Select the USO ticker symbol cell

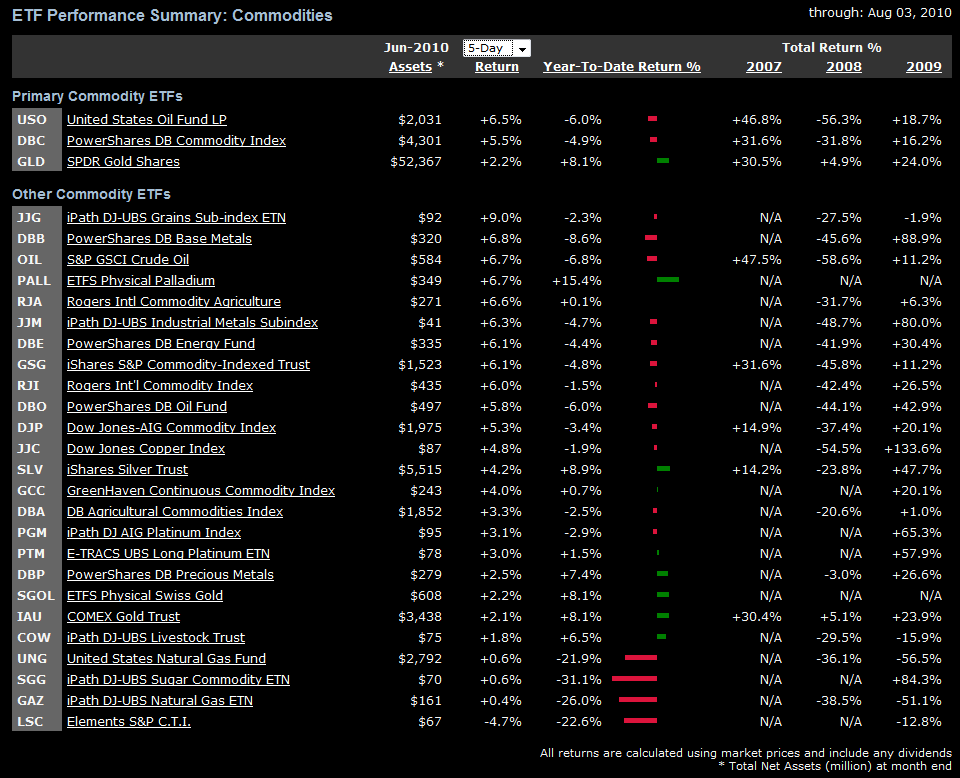pyautogui.click(x=37, y=120)
